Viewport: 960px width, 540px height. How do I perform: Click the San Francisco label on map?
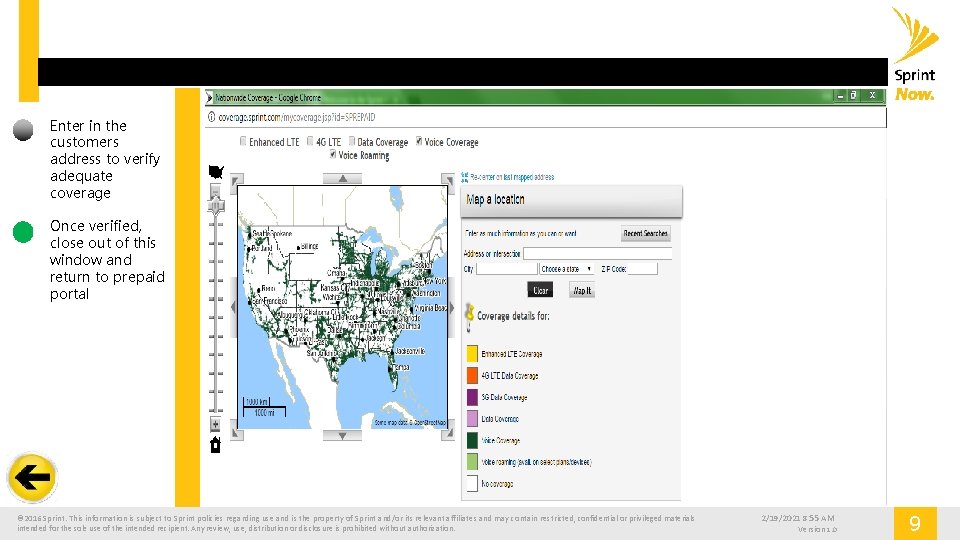coord(270,301)
